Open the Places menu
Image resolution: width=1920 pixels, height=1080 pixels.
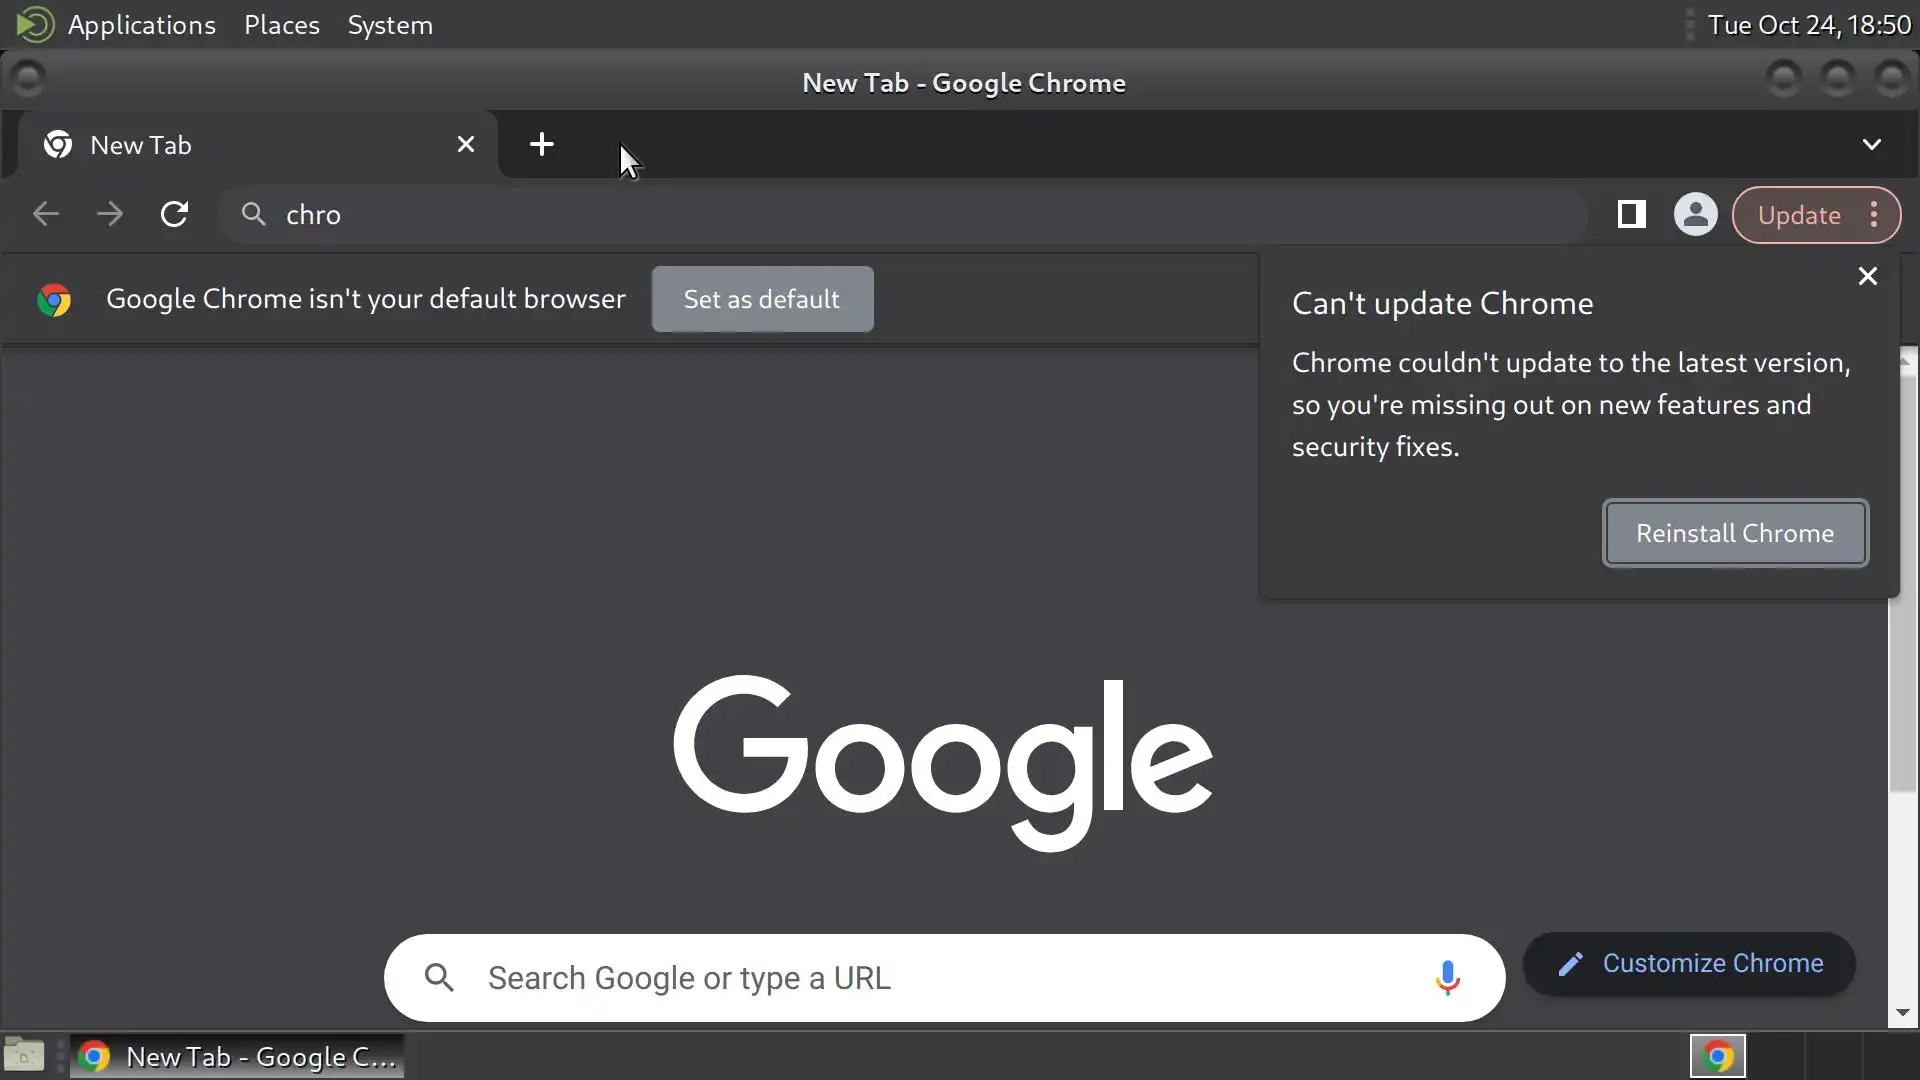tap(281, 25)
